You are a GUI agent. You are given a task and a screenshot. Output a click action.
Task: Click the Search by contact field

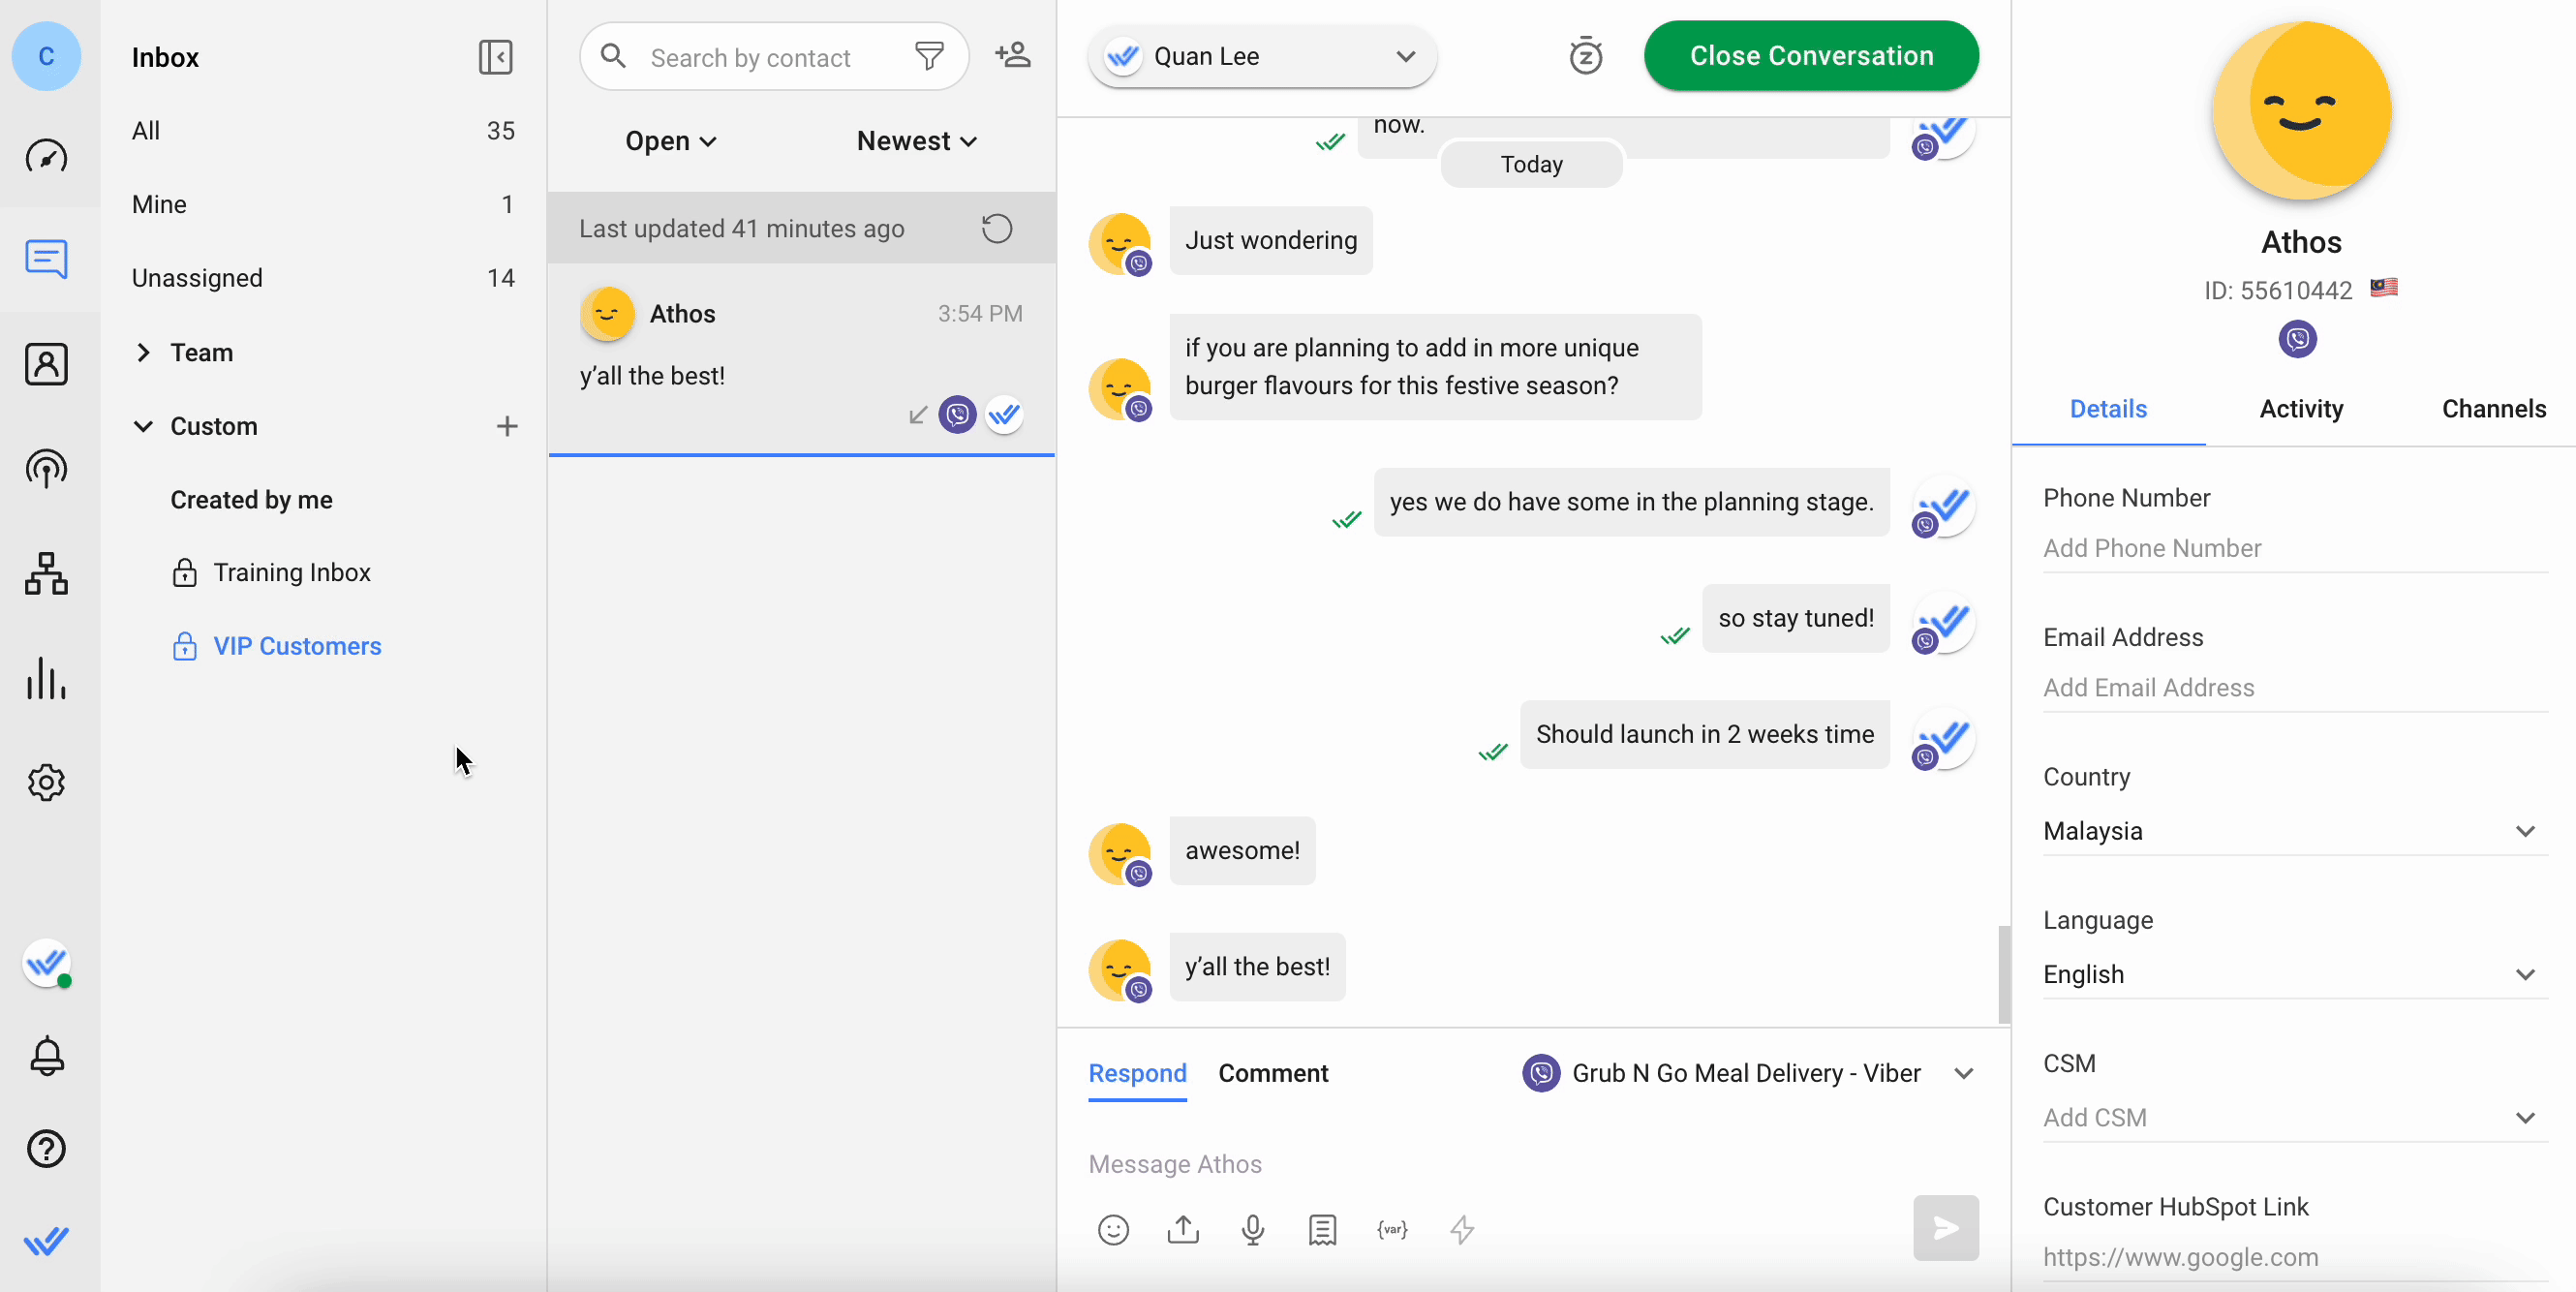[x=773, y=57]
